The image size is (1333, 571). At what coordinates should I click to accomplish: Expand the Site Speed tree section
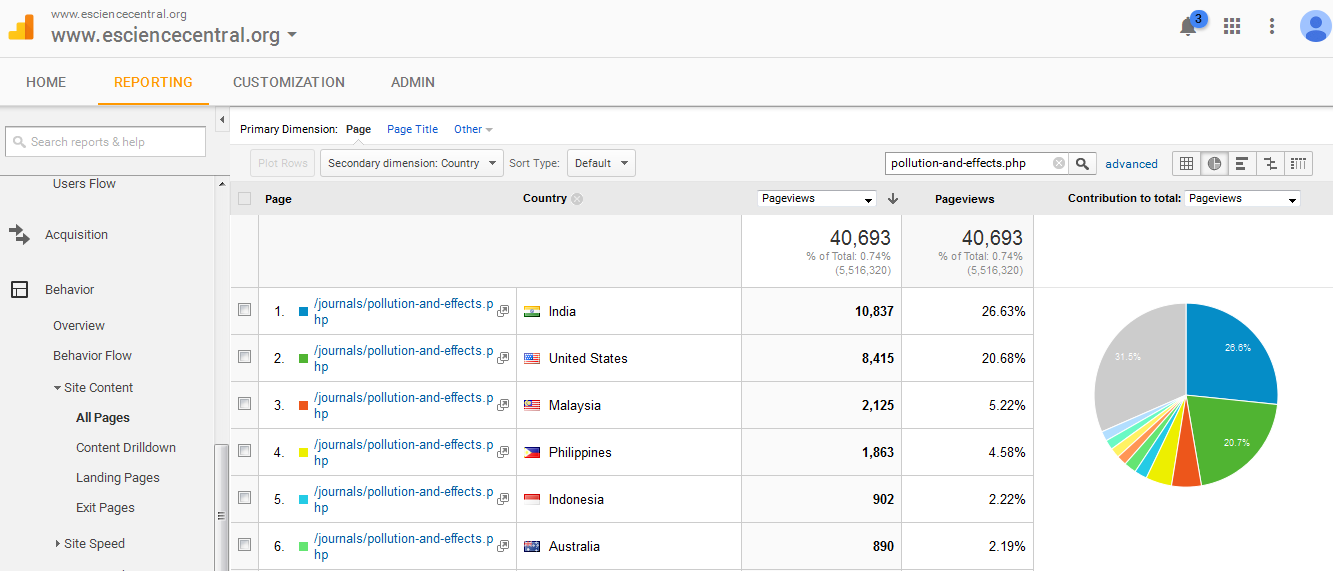click(x=57, y=544)
